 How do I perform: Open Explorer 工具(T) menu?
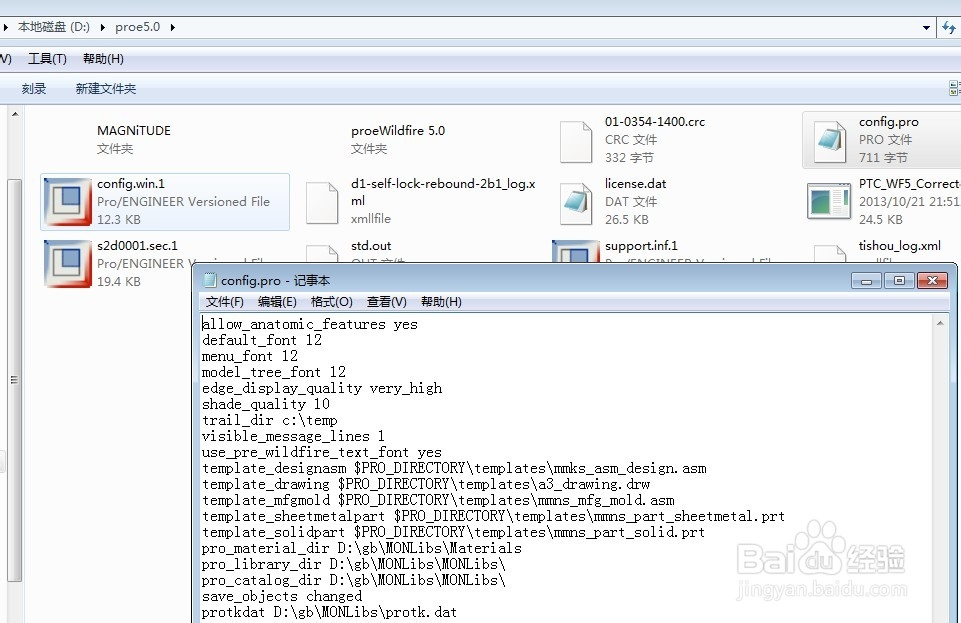(x=47, y=59)
